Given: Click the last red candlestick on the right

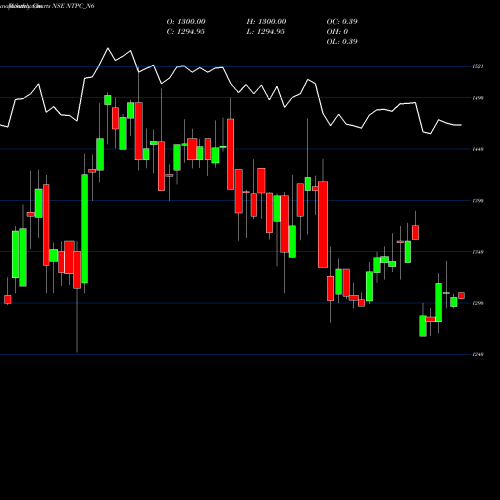Looking at the screenshot, I should (x=461, y=295).
